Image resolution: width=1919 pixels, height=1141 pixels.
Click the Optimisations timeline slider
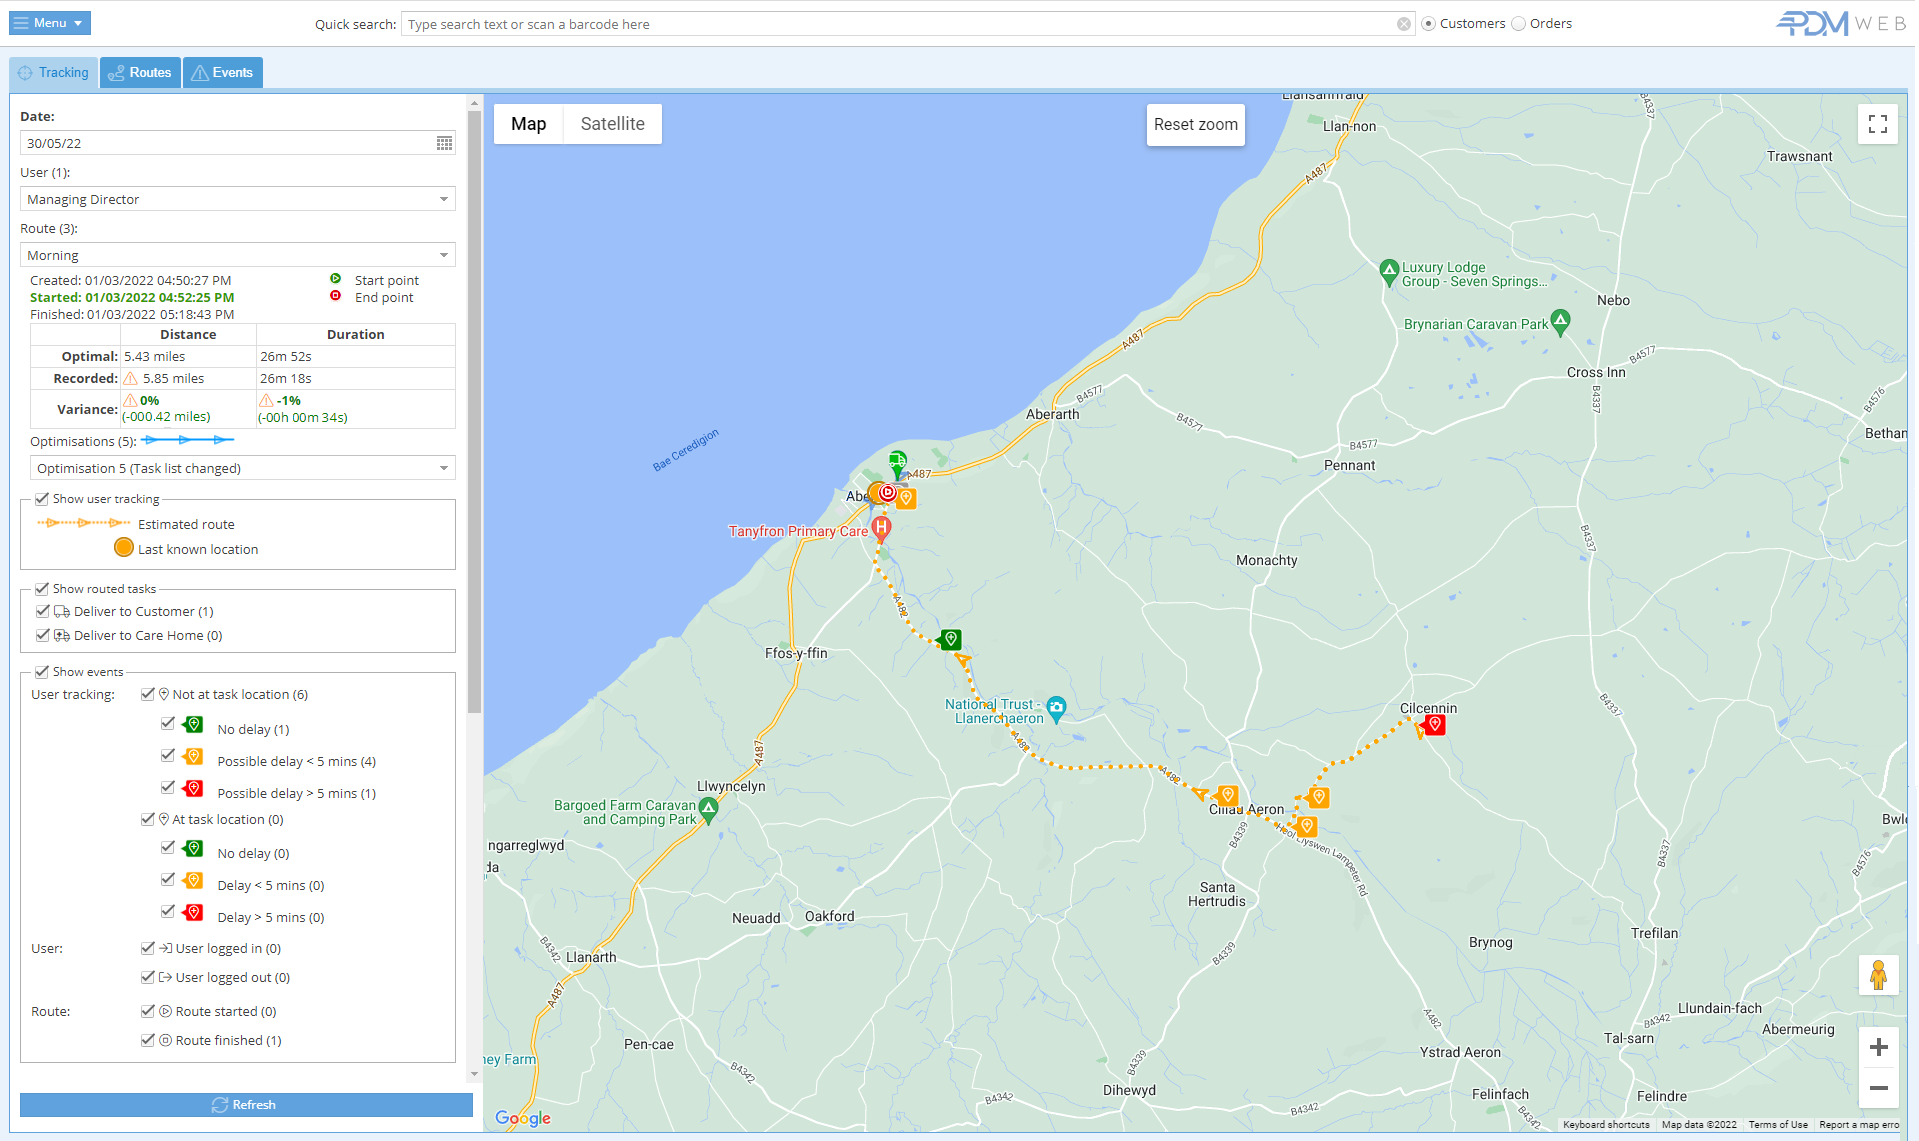point(188,440)
